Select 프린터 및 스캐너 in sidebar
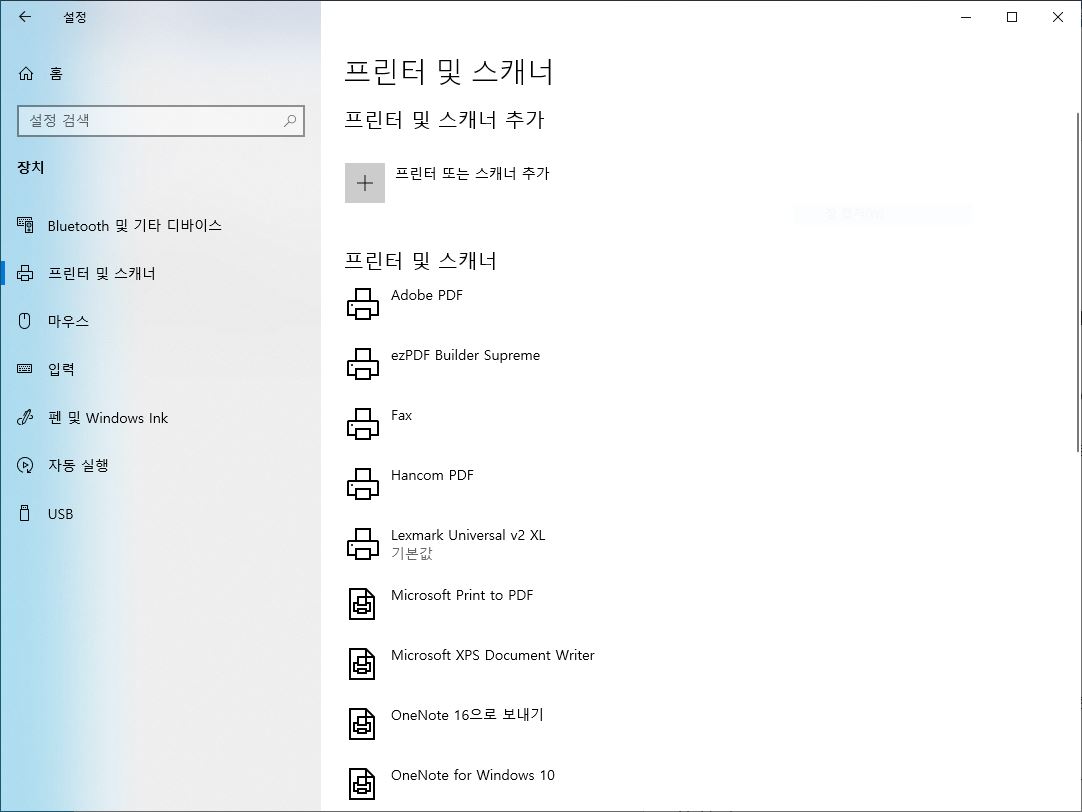The width and height of the screenshot is (1082, 812). point(101,273)
